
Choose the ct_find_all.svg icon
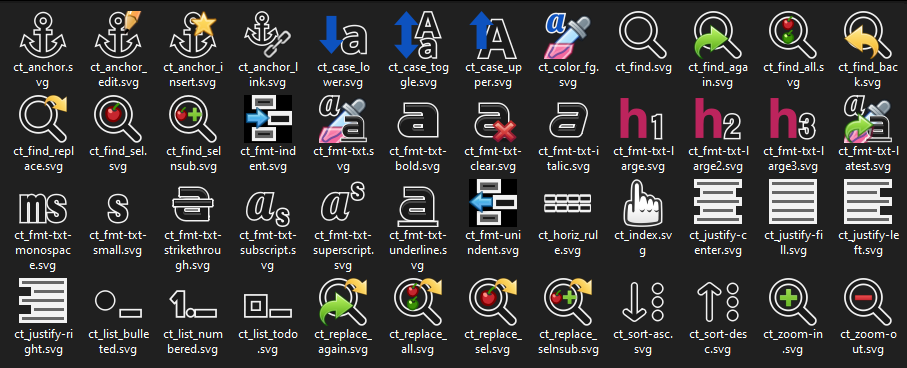792,35
